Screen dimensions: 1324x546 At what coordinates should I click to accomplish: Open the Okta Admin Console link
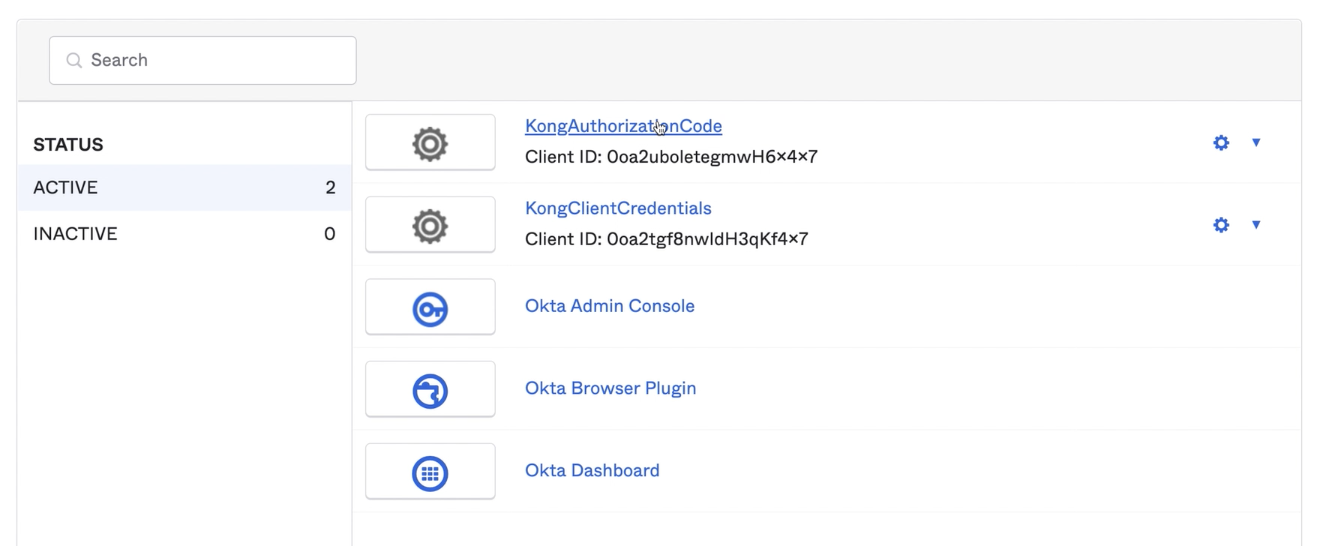(x=609, y=306)
